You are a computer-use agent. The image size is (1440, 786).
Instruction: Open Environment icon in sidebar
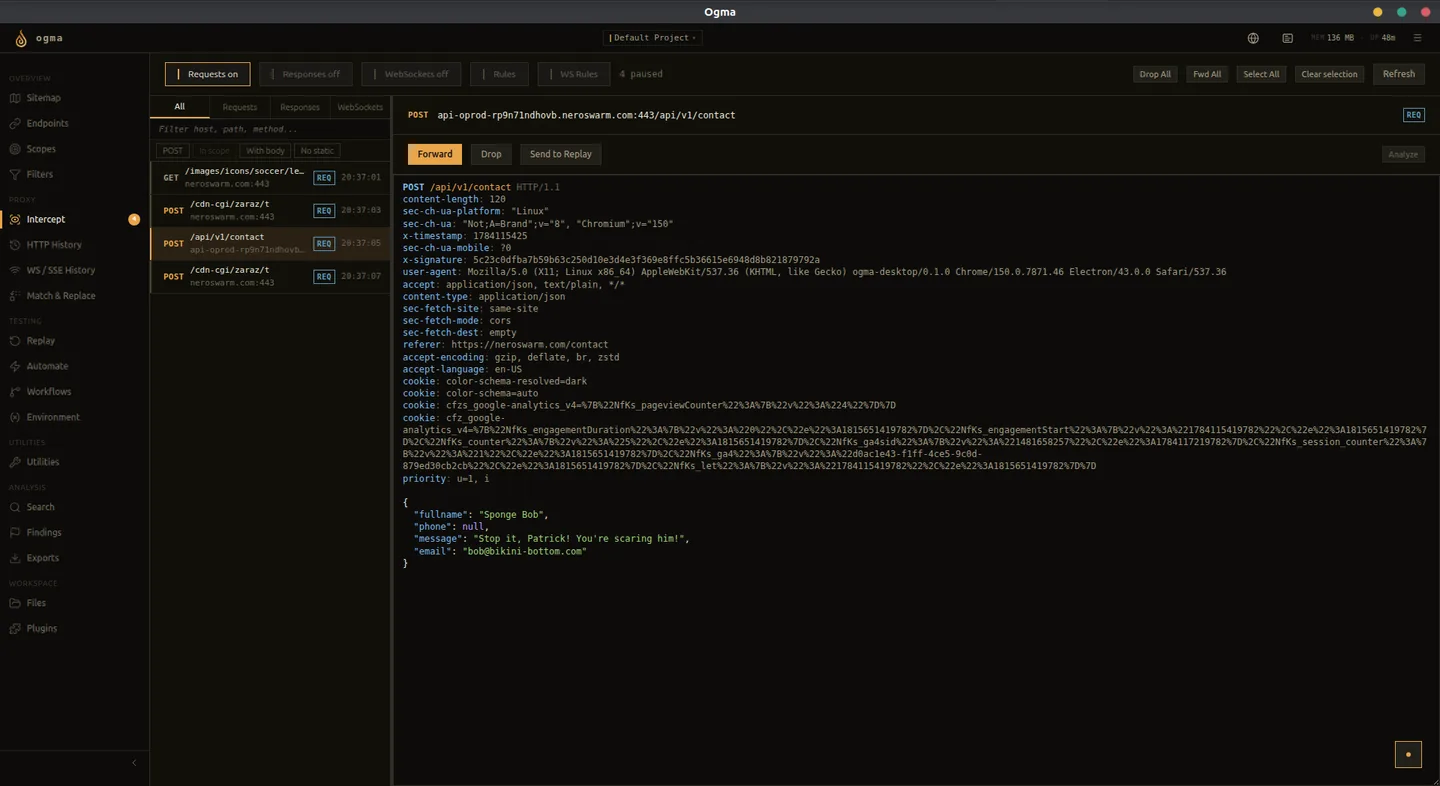15,417
